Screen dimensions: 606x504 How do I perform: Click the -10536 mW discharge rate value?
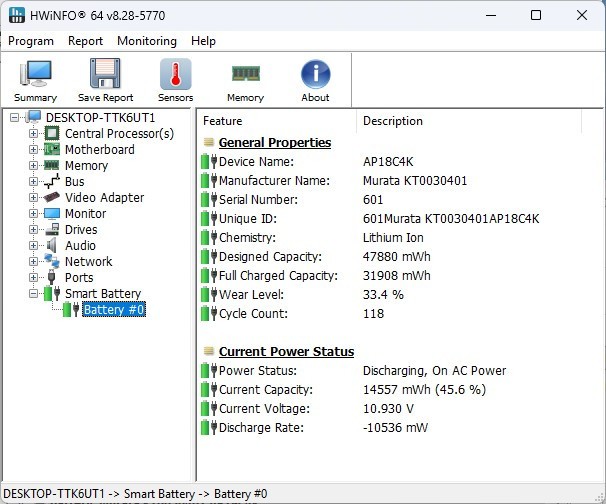395,427
